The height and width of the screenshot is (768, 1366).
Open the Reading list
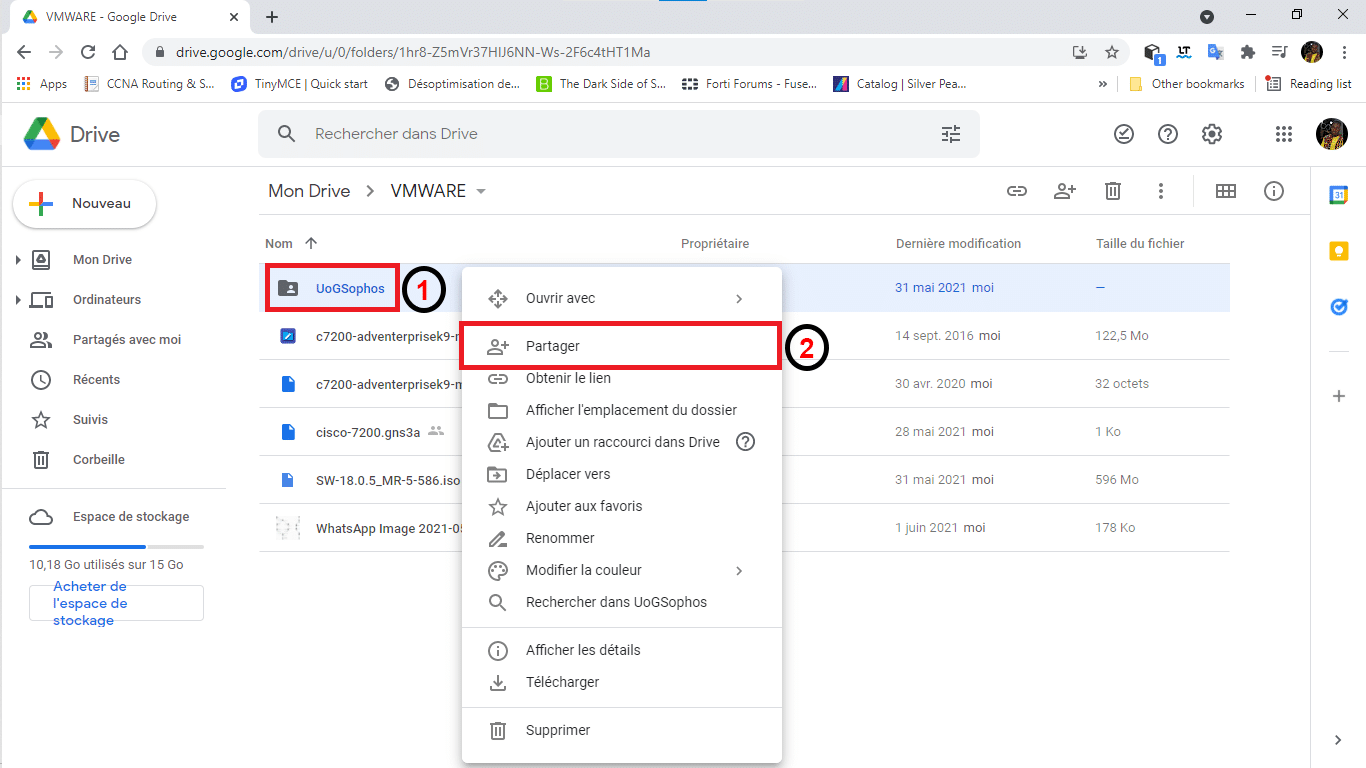[1309, 84]
